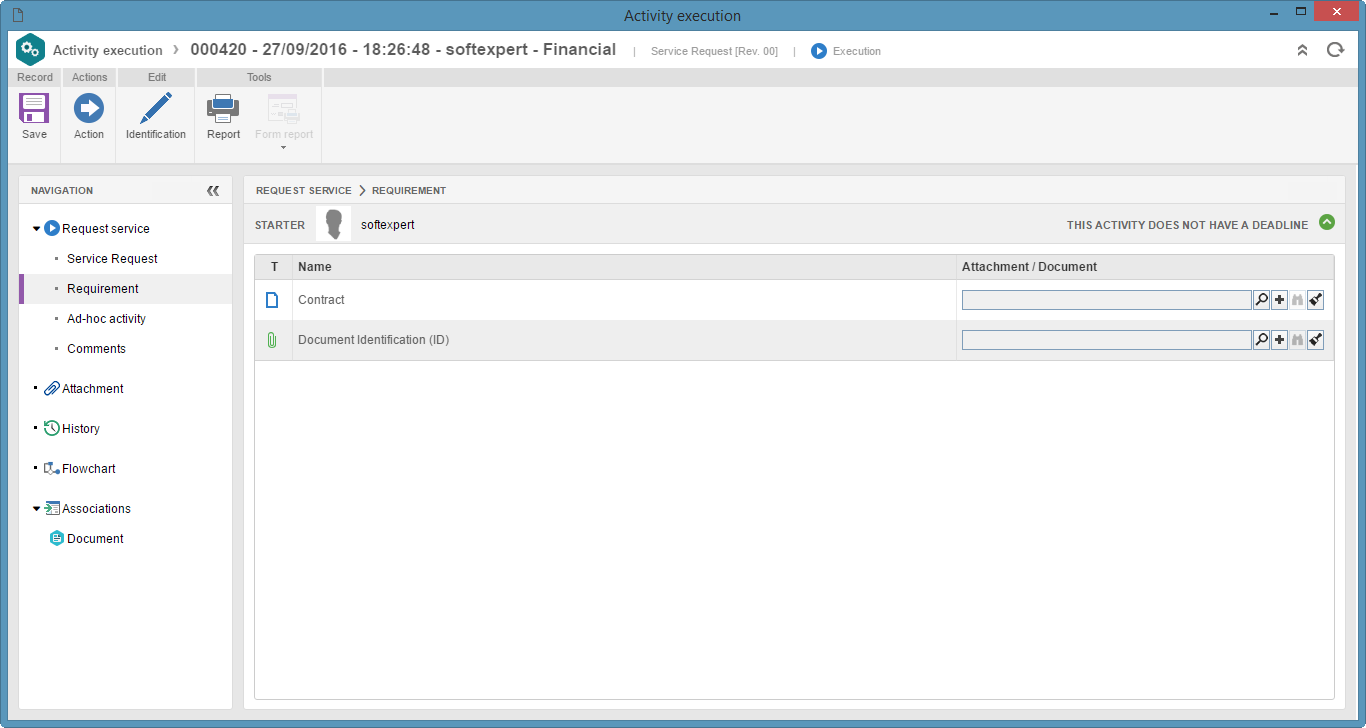Add attachment to Document Identification row
This screenshot has width=1366, height=728.
click(x=1279, y=340)
